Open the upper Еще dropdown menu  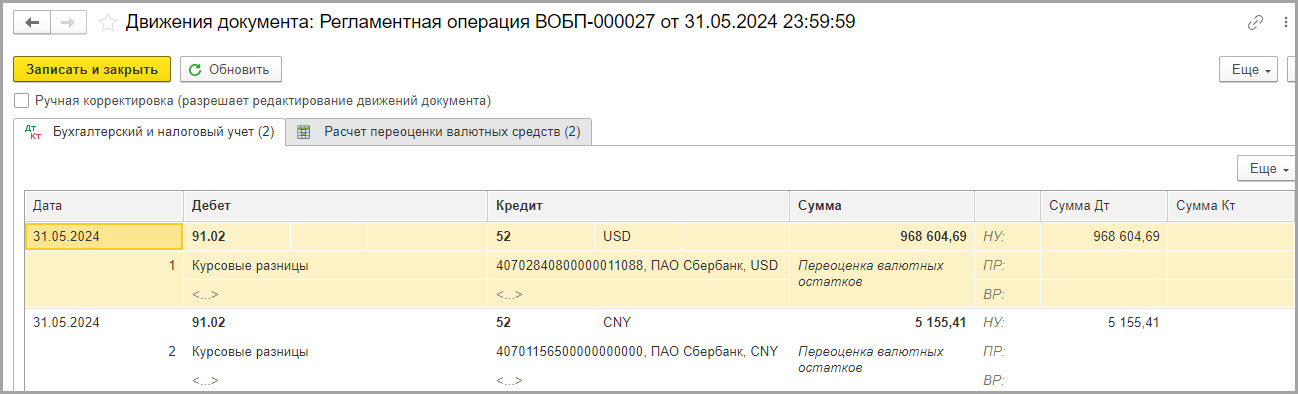coord(1248,69)
